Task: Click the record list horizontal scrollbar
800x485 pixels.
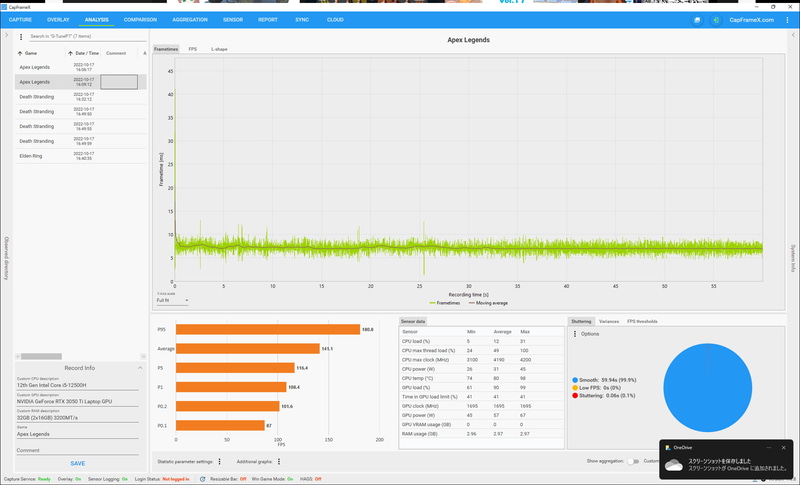Action: 41,356
